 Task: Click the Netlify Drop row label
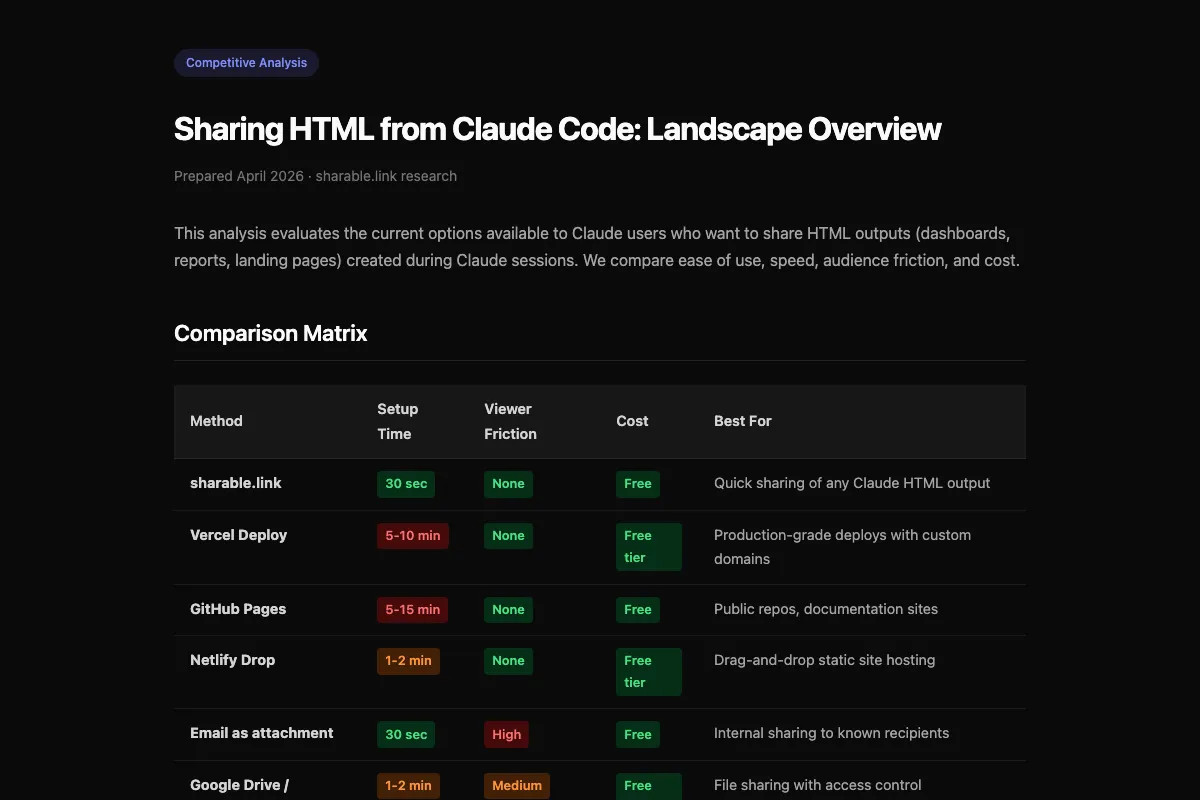pos(232,660)
